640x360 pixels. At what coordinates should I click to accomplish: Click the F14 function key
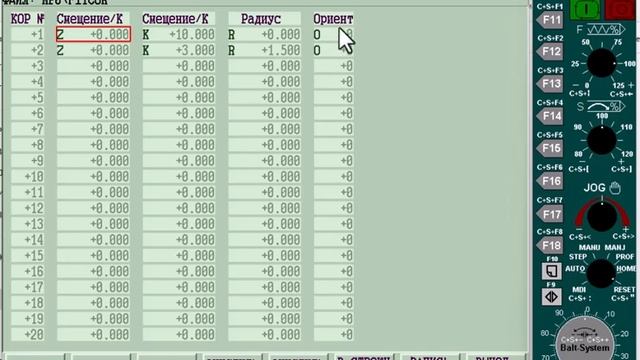click(x=550, y=116)
